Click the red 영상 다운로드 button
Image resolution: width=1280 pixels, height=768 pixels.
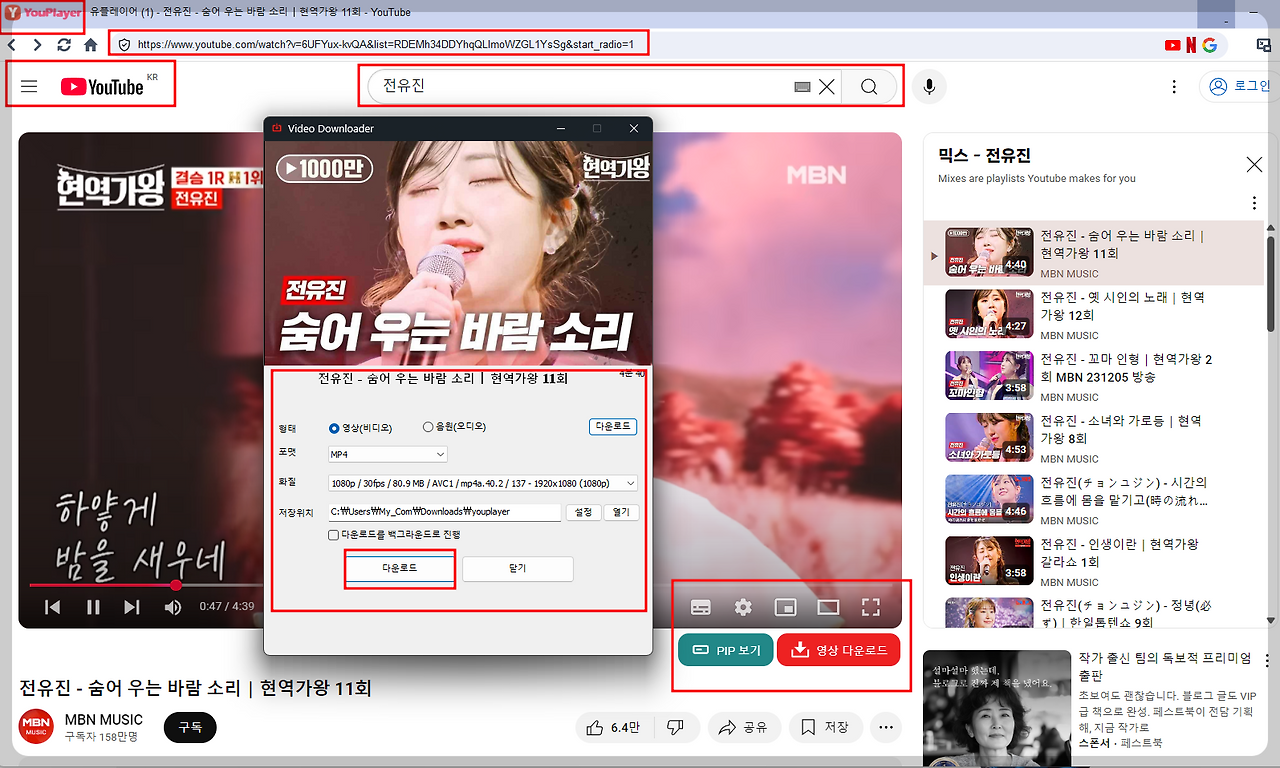coord(839,649)
